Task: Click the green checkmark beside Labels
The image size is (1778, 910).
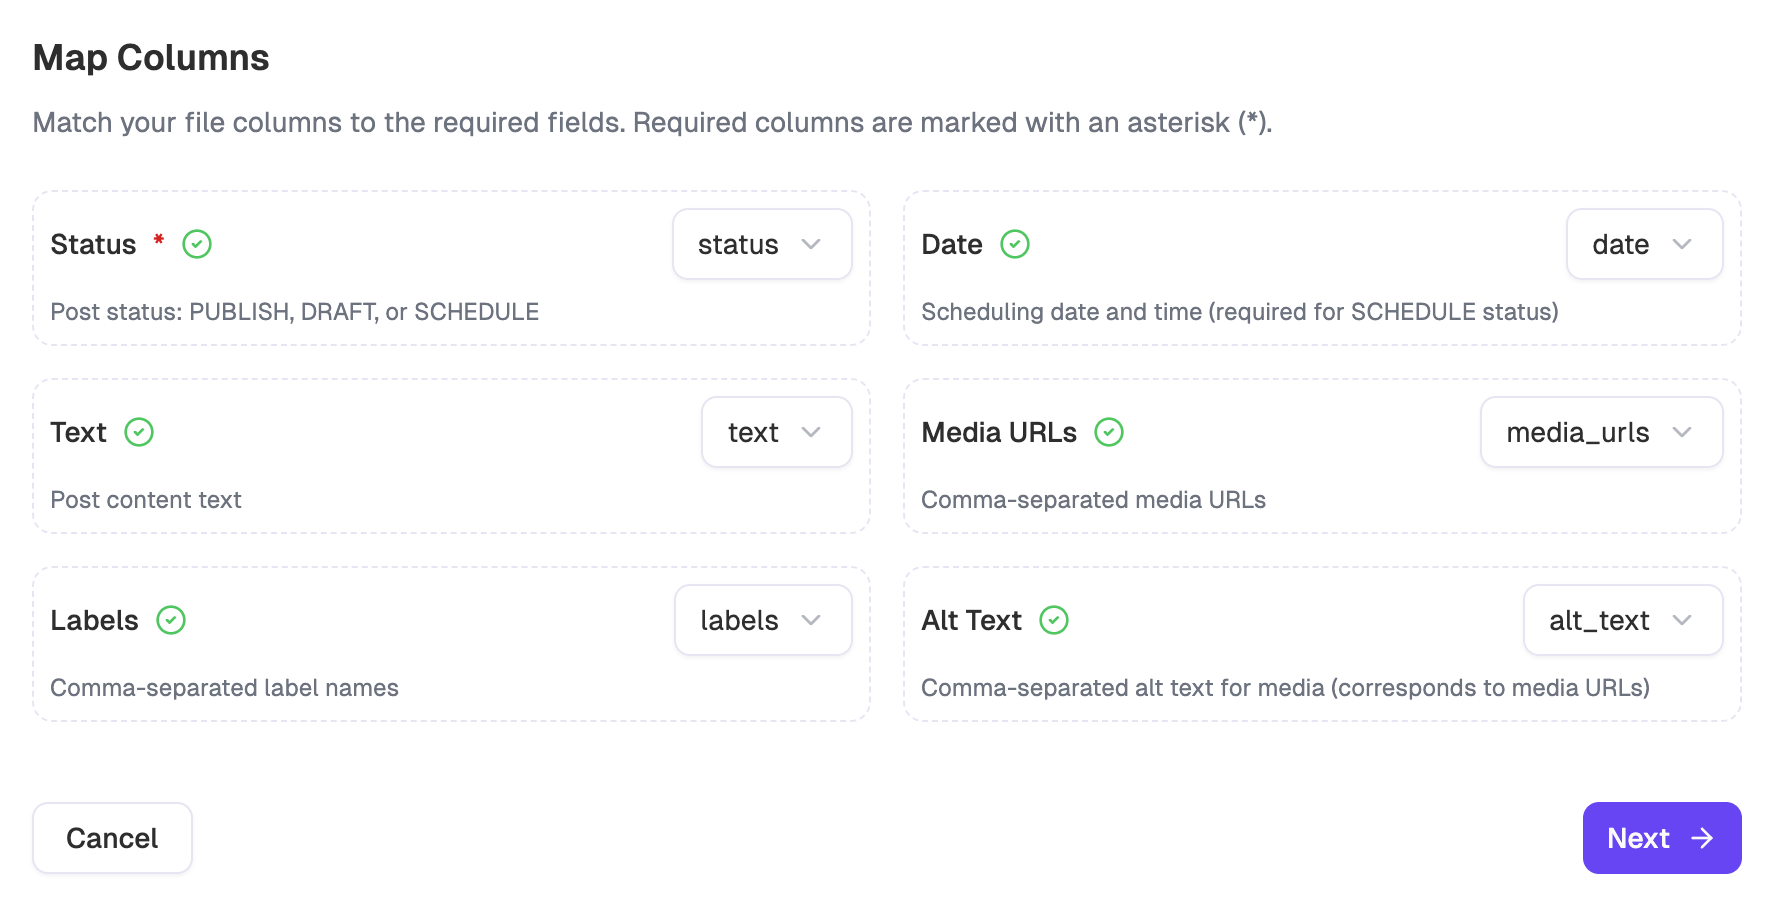Action: 172,620
